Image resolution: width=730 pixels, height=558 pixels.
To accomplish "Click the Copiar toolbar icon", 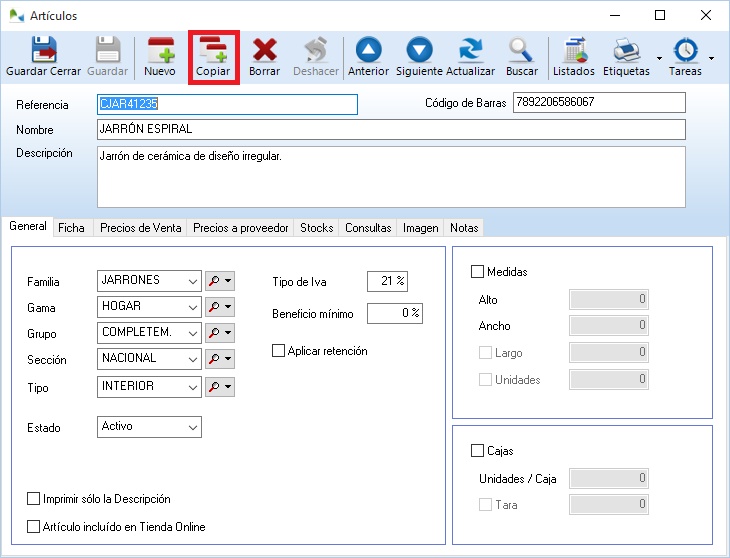I will (213, 57).
